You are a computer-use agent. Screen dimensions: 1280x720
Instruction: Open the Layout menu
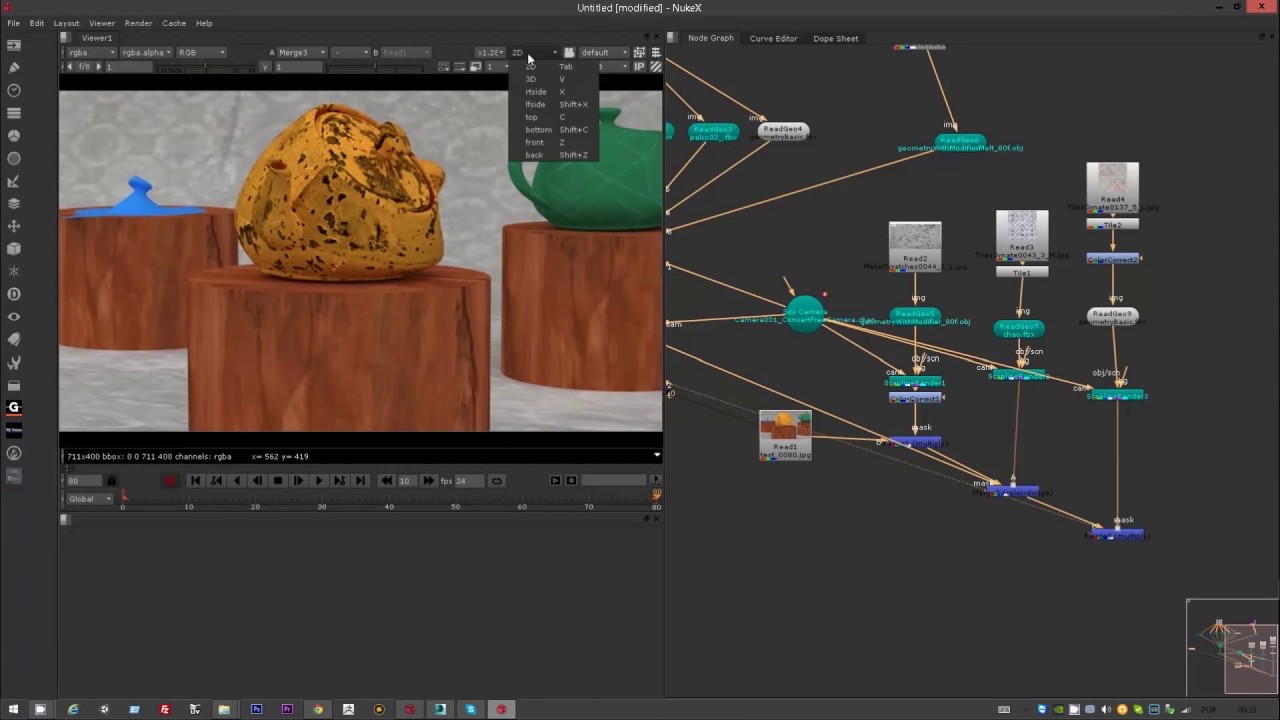66,23
